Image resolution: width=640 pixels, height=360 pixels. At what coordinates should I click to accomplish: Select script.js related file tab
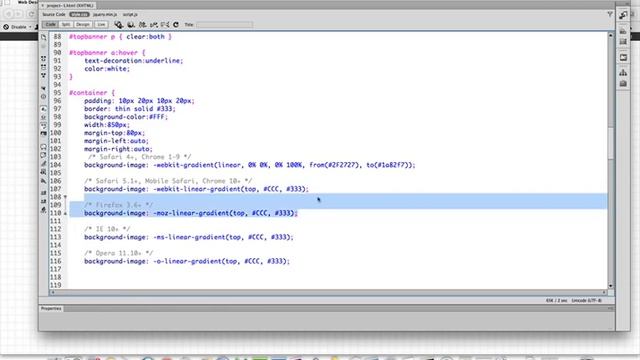130,14
